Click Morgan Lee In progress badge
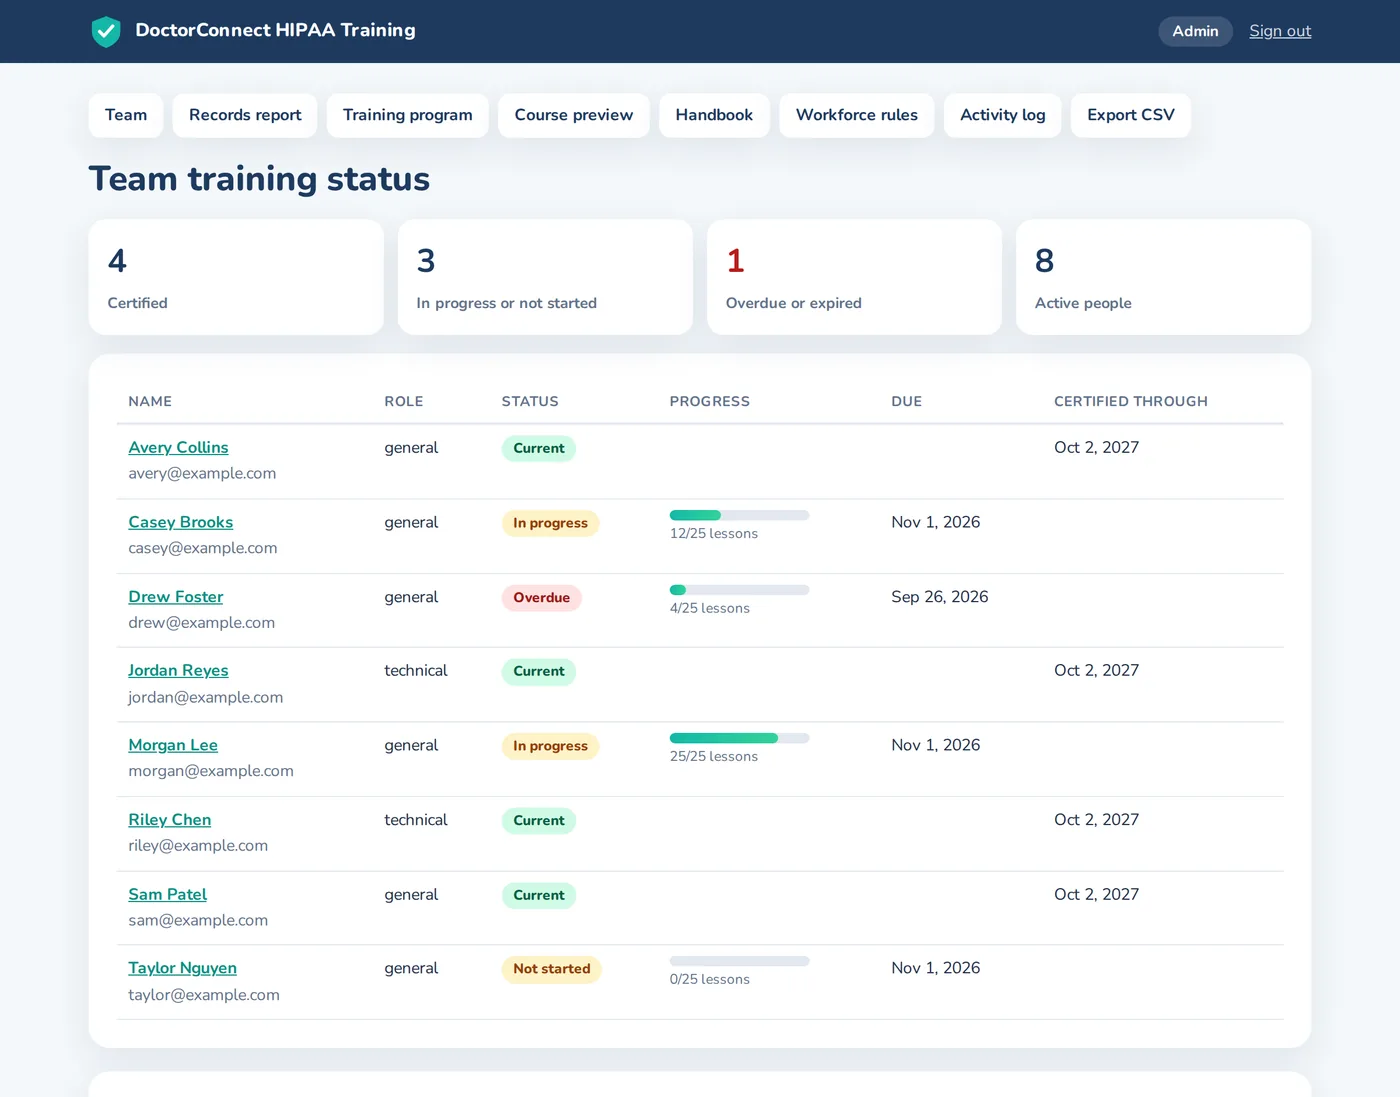 550,746
